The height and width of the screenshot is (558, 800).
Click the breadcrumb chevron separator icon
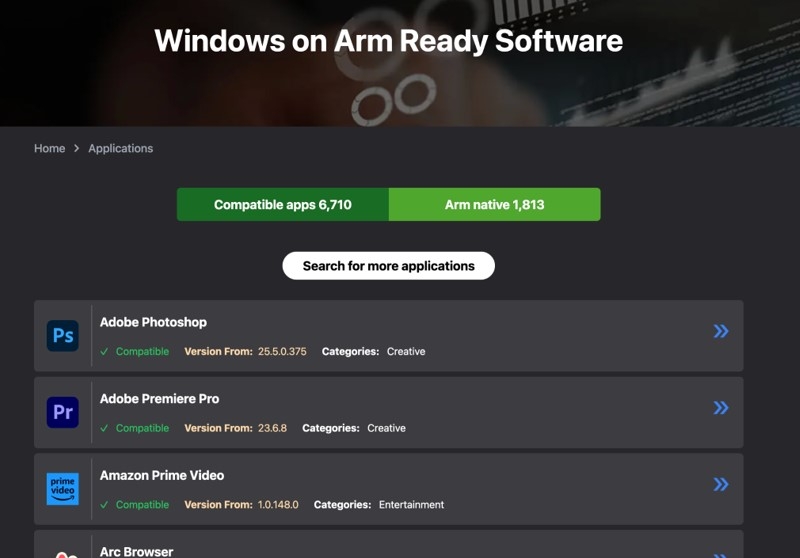coord(77,148)
